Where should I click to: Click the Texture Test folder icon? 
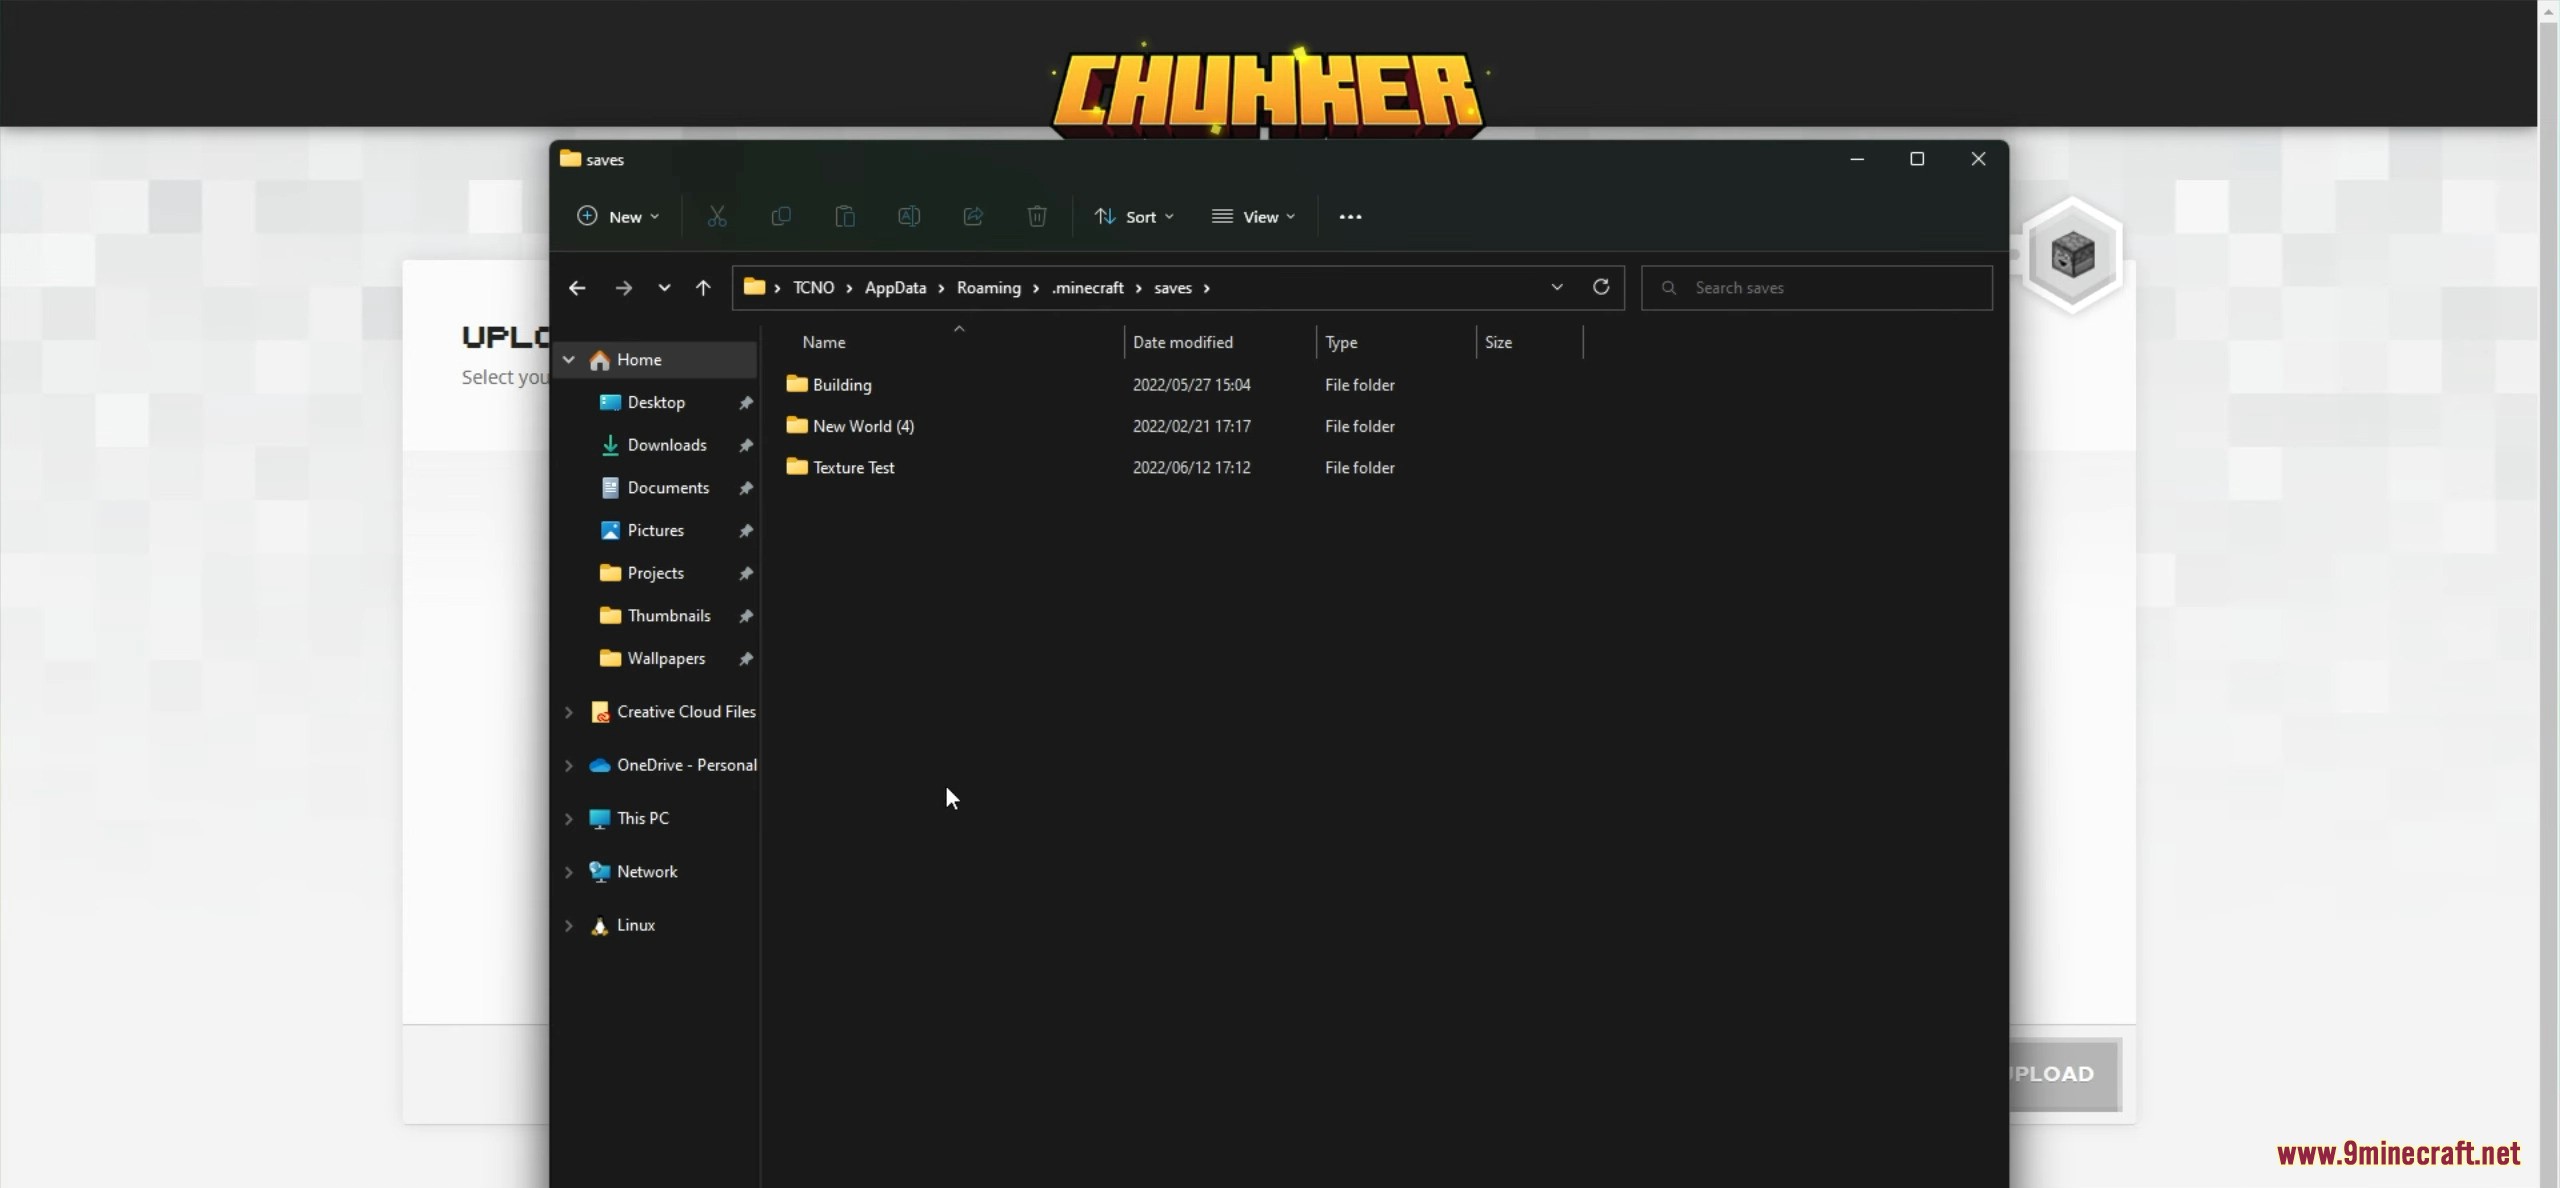click(797, 466)
